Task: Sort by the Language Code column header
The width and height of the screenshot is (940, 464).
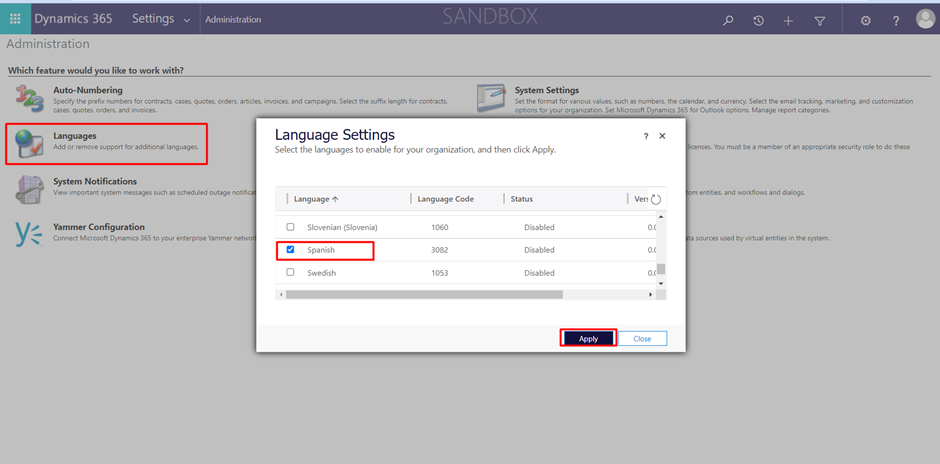Action: pyautogui.click(x=445, y=199)
